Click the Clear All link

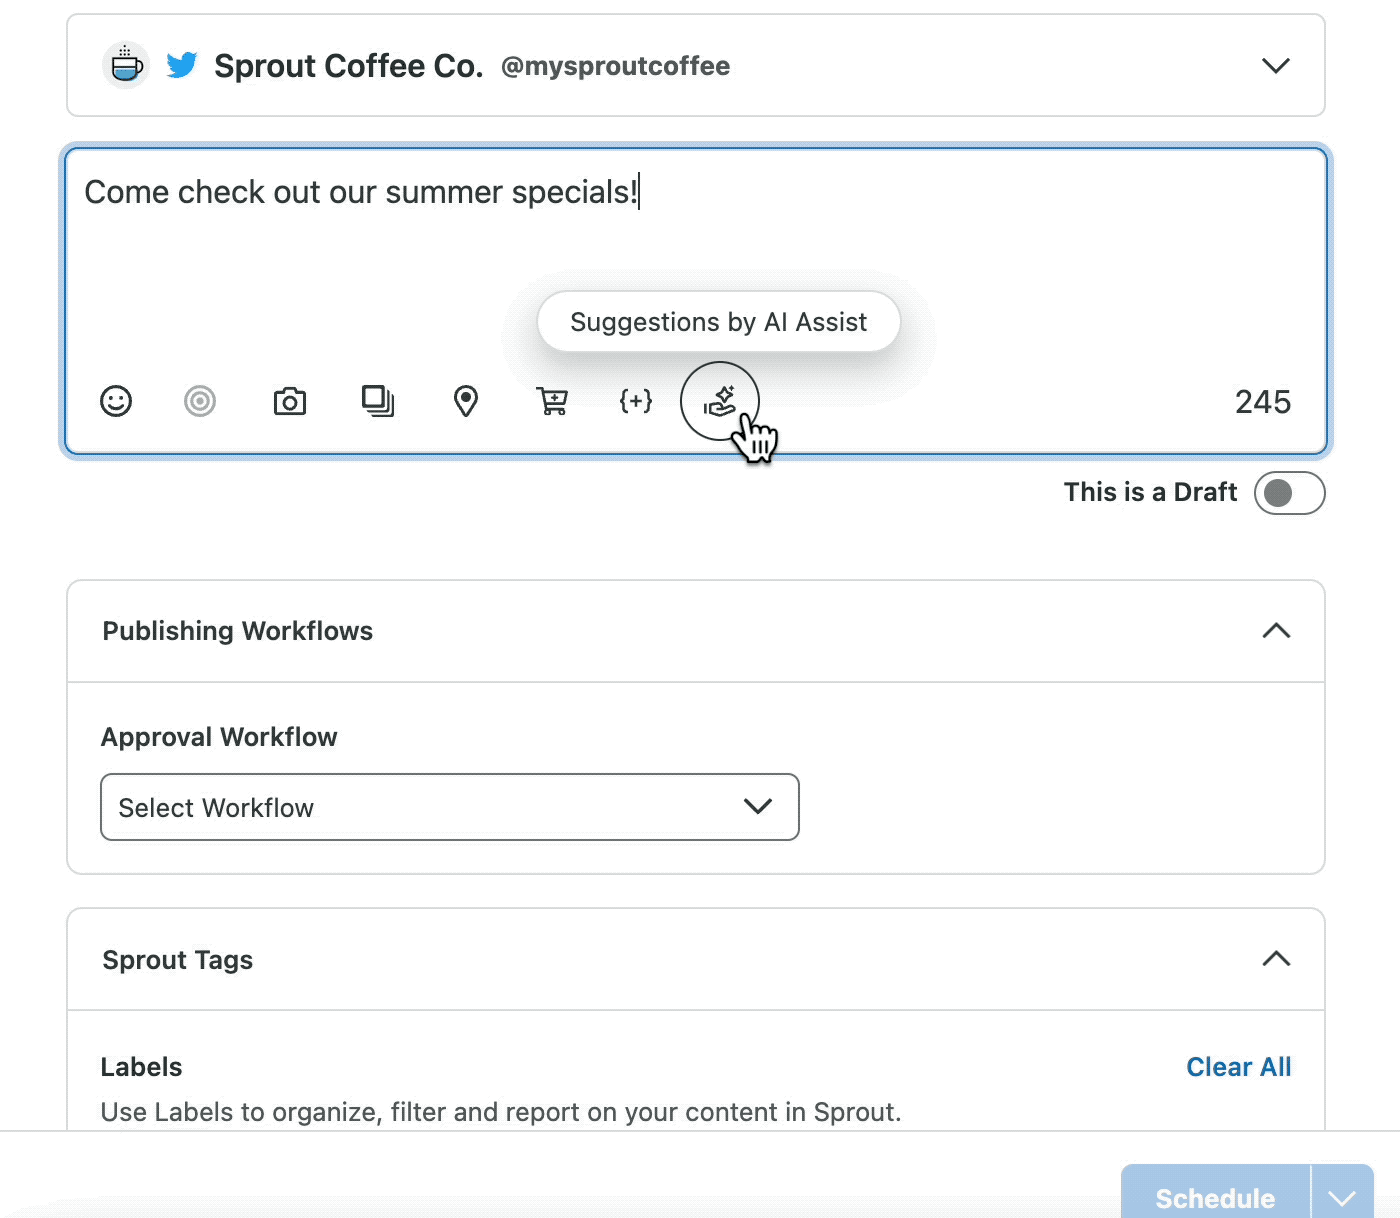1238,1067
